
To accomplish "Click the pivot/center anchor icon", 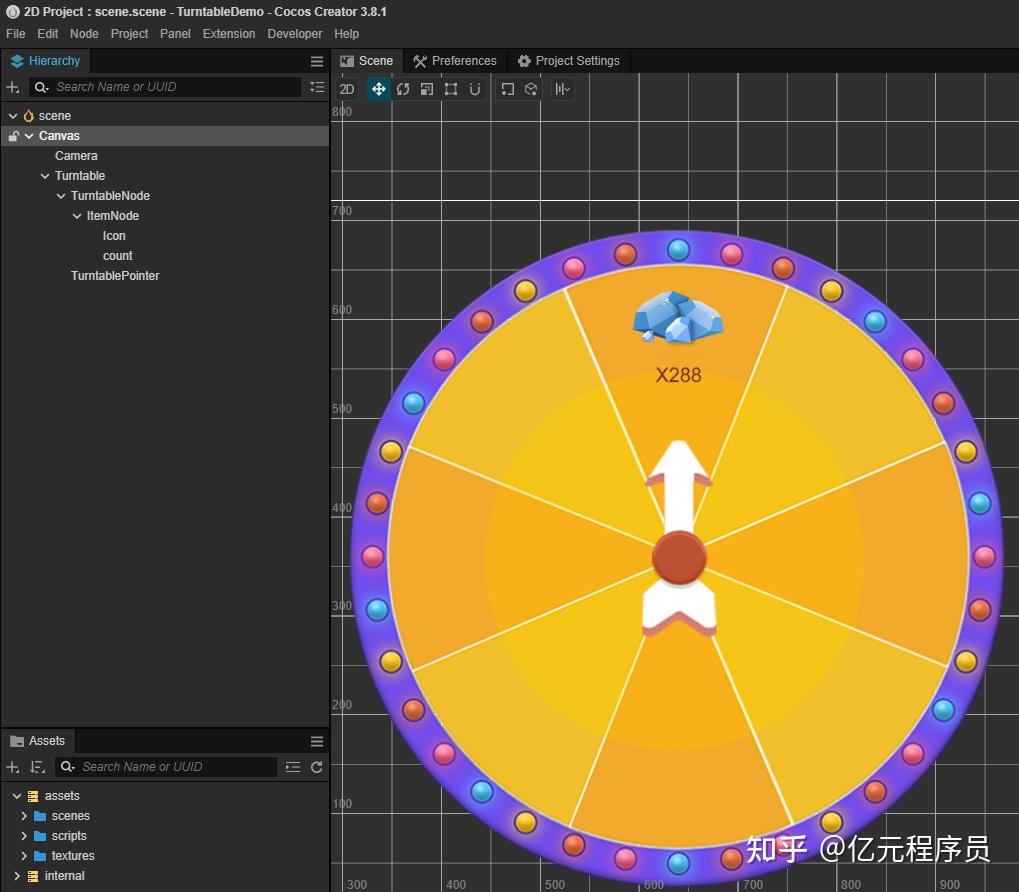I will [x=507, y=89].
